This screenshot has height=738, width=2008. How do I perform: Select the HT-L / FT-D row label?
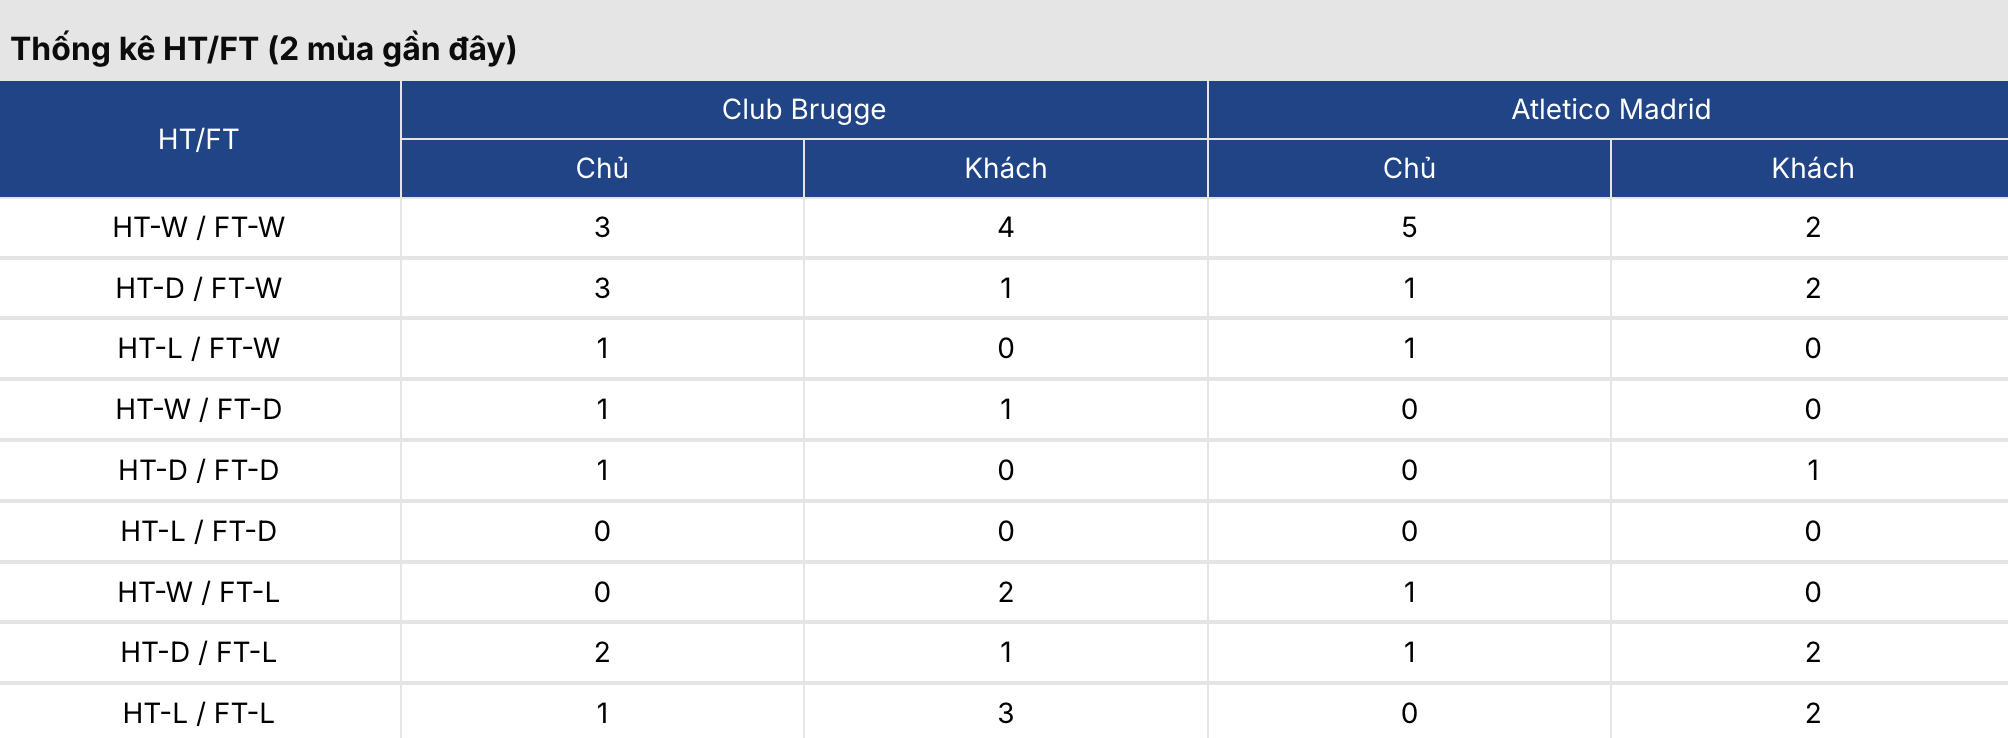[199, 531]
